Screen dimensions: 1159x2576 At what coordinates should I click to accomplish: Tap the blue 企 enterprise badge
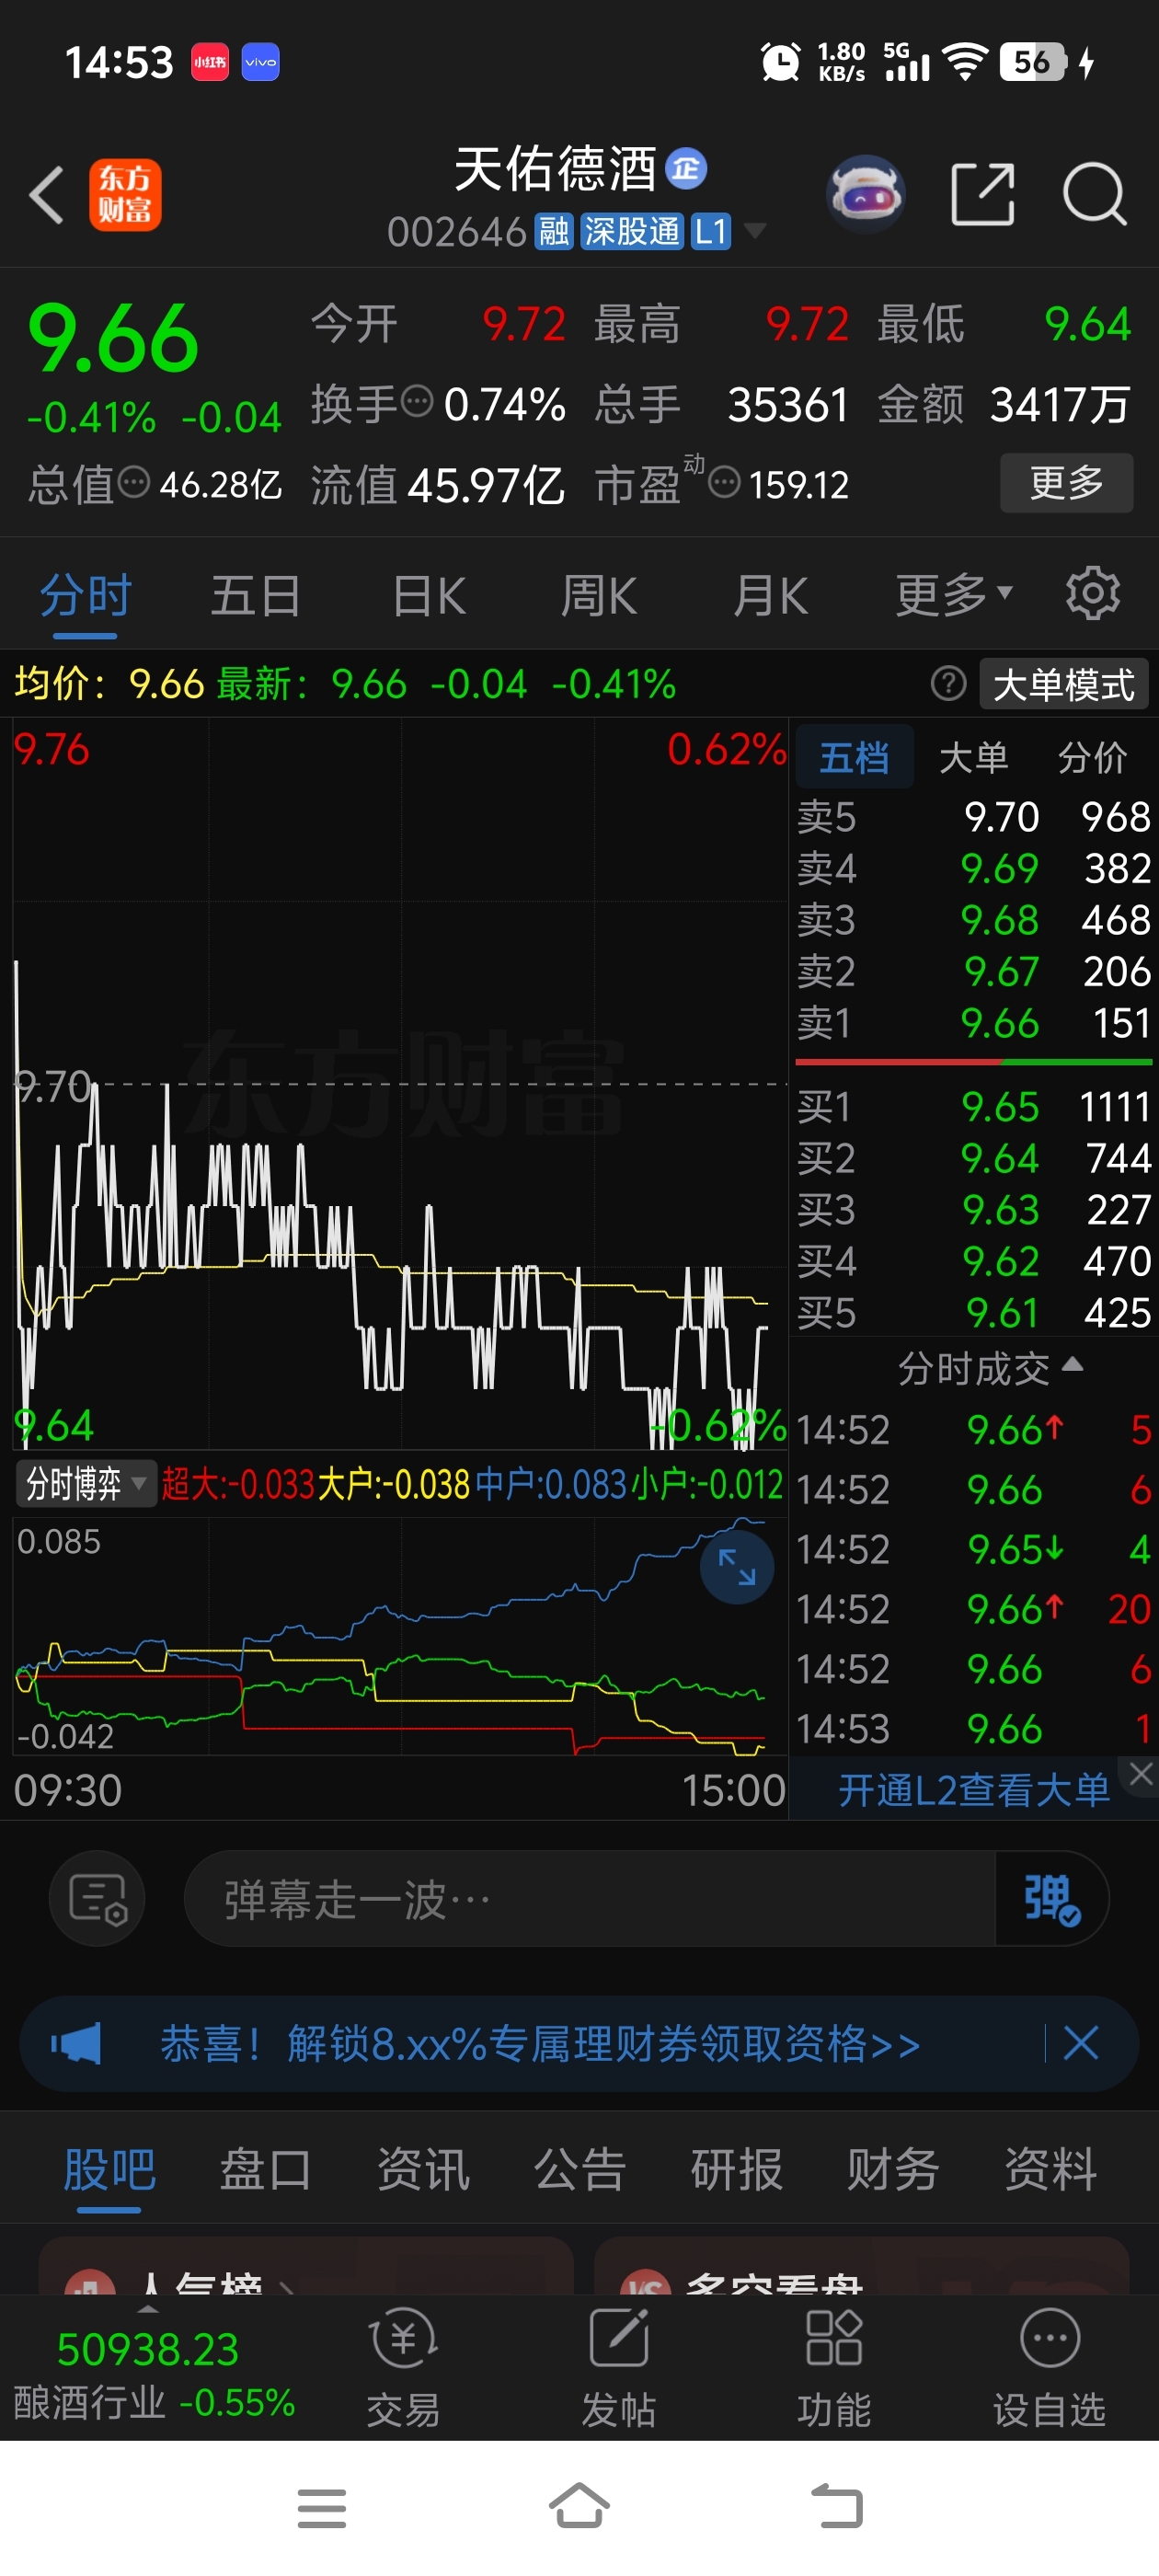pyautogui.click(x=686, y=168)
